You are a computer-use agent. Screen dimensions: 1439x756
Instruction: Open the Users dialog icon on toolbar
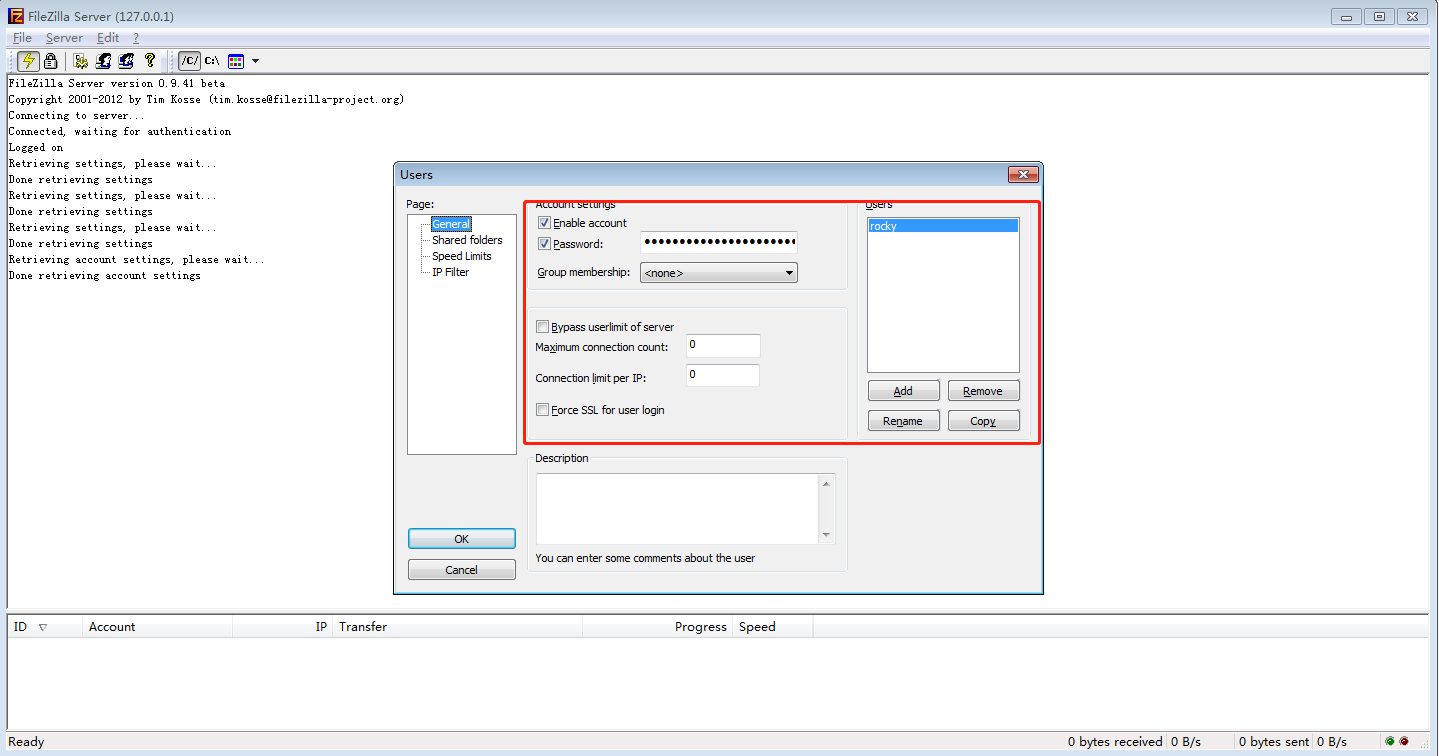click(103, 61)
